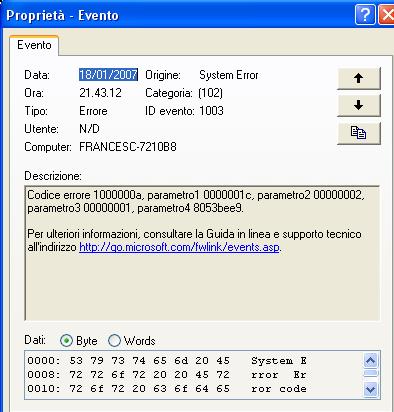Select the Evento tab
The image size is (394, 412).
coord(34,45)
